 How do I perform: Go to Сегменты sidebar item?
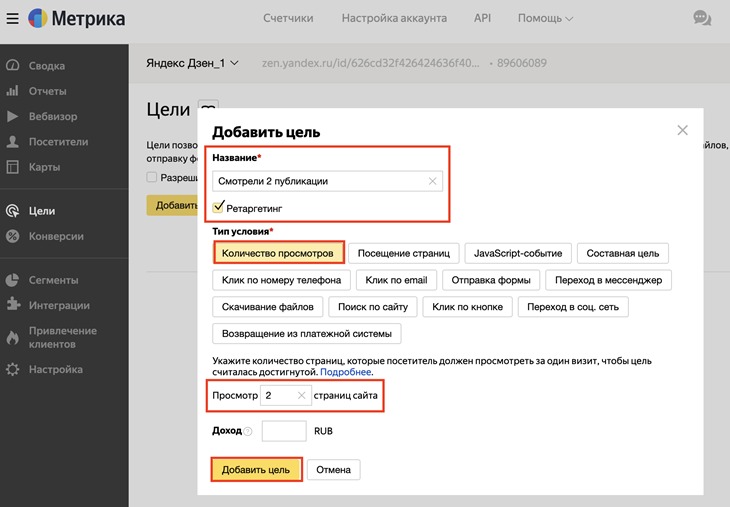pos(54,280)
